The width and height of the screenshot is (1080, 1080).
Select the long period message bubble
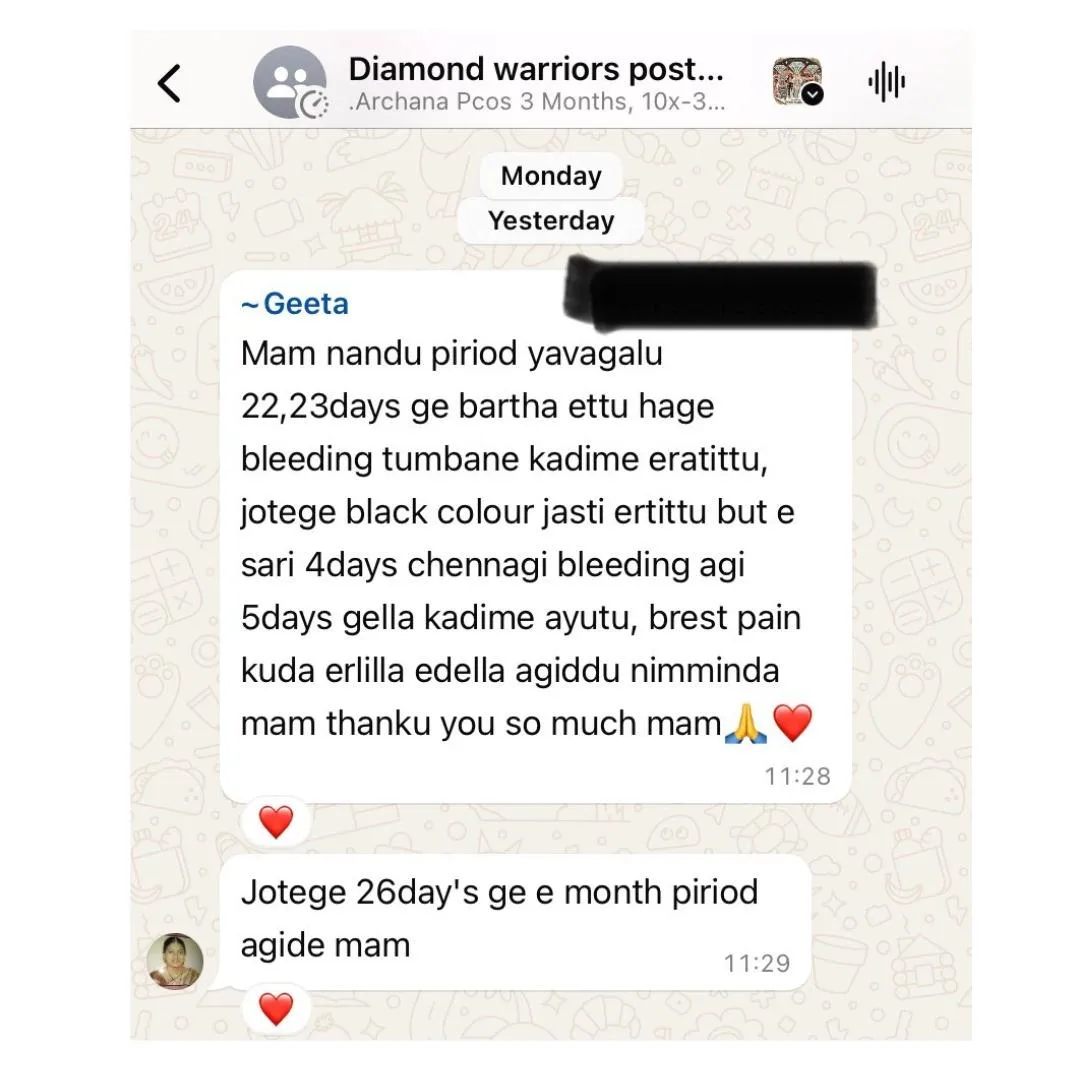(536, 537)
